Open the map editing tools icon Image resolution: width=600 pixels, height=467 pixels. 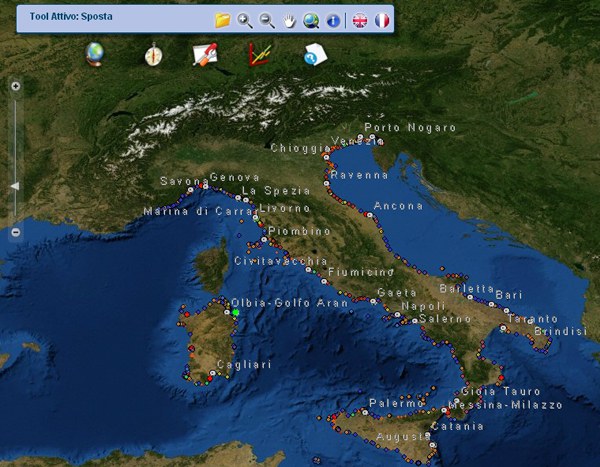[x=205, y=54]
